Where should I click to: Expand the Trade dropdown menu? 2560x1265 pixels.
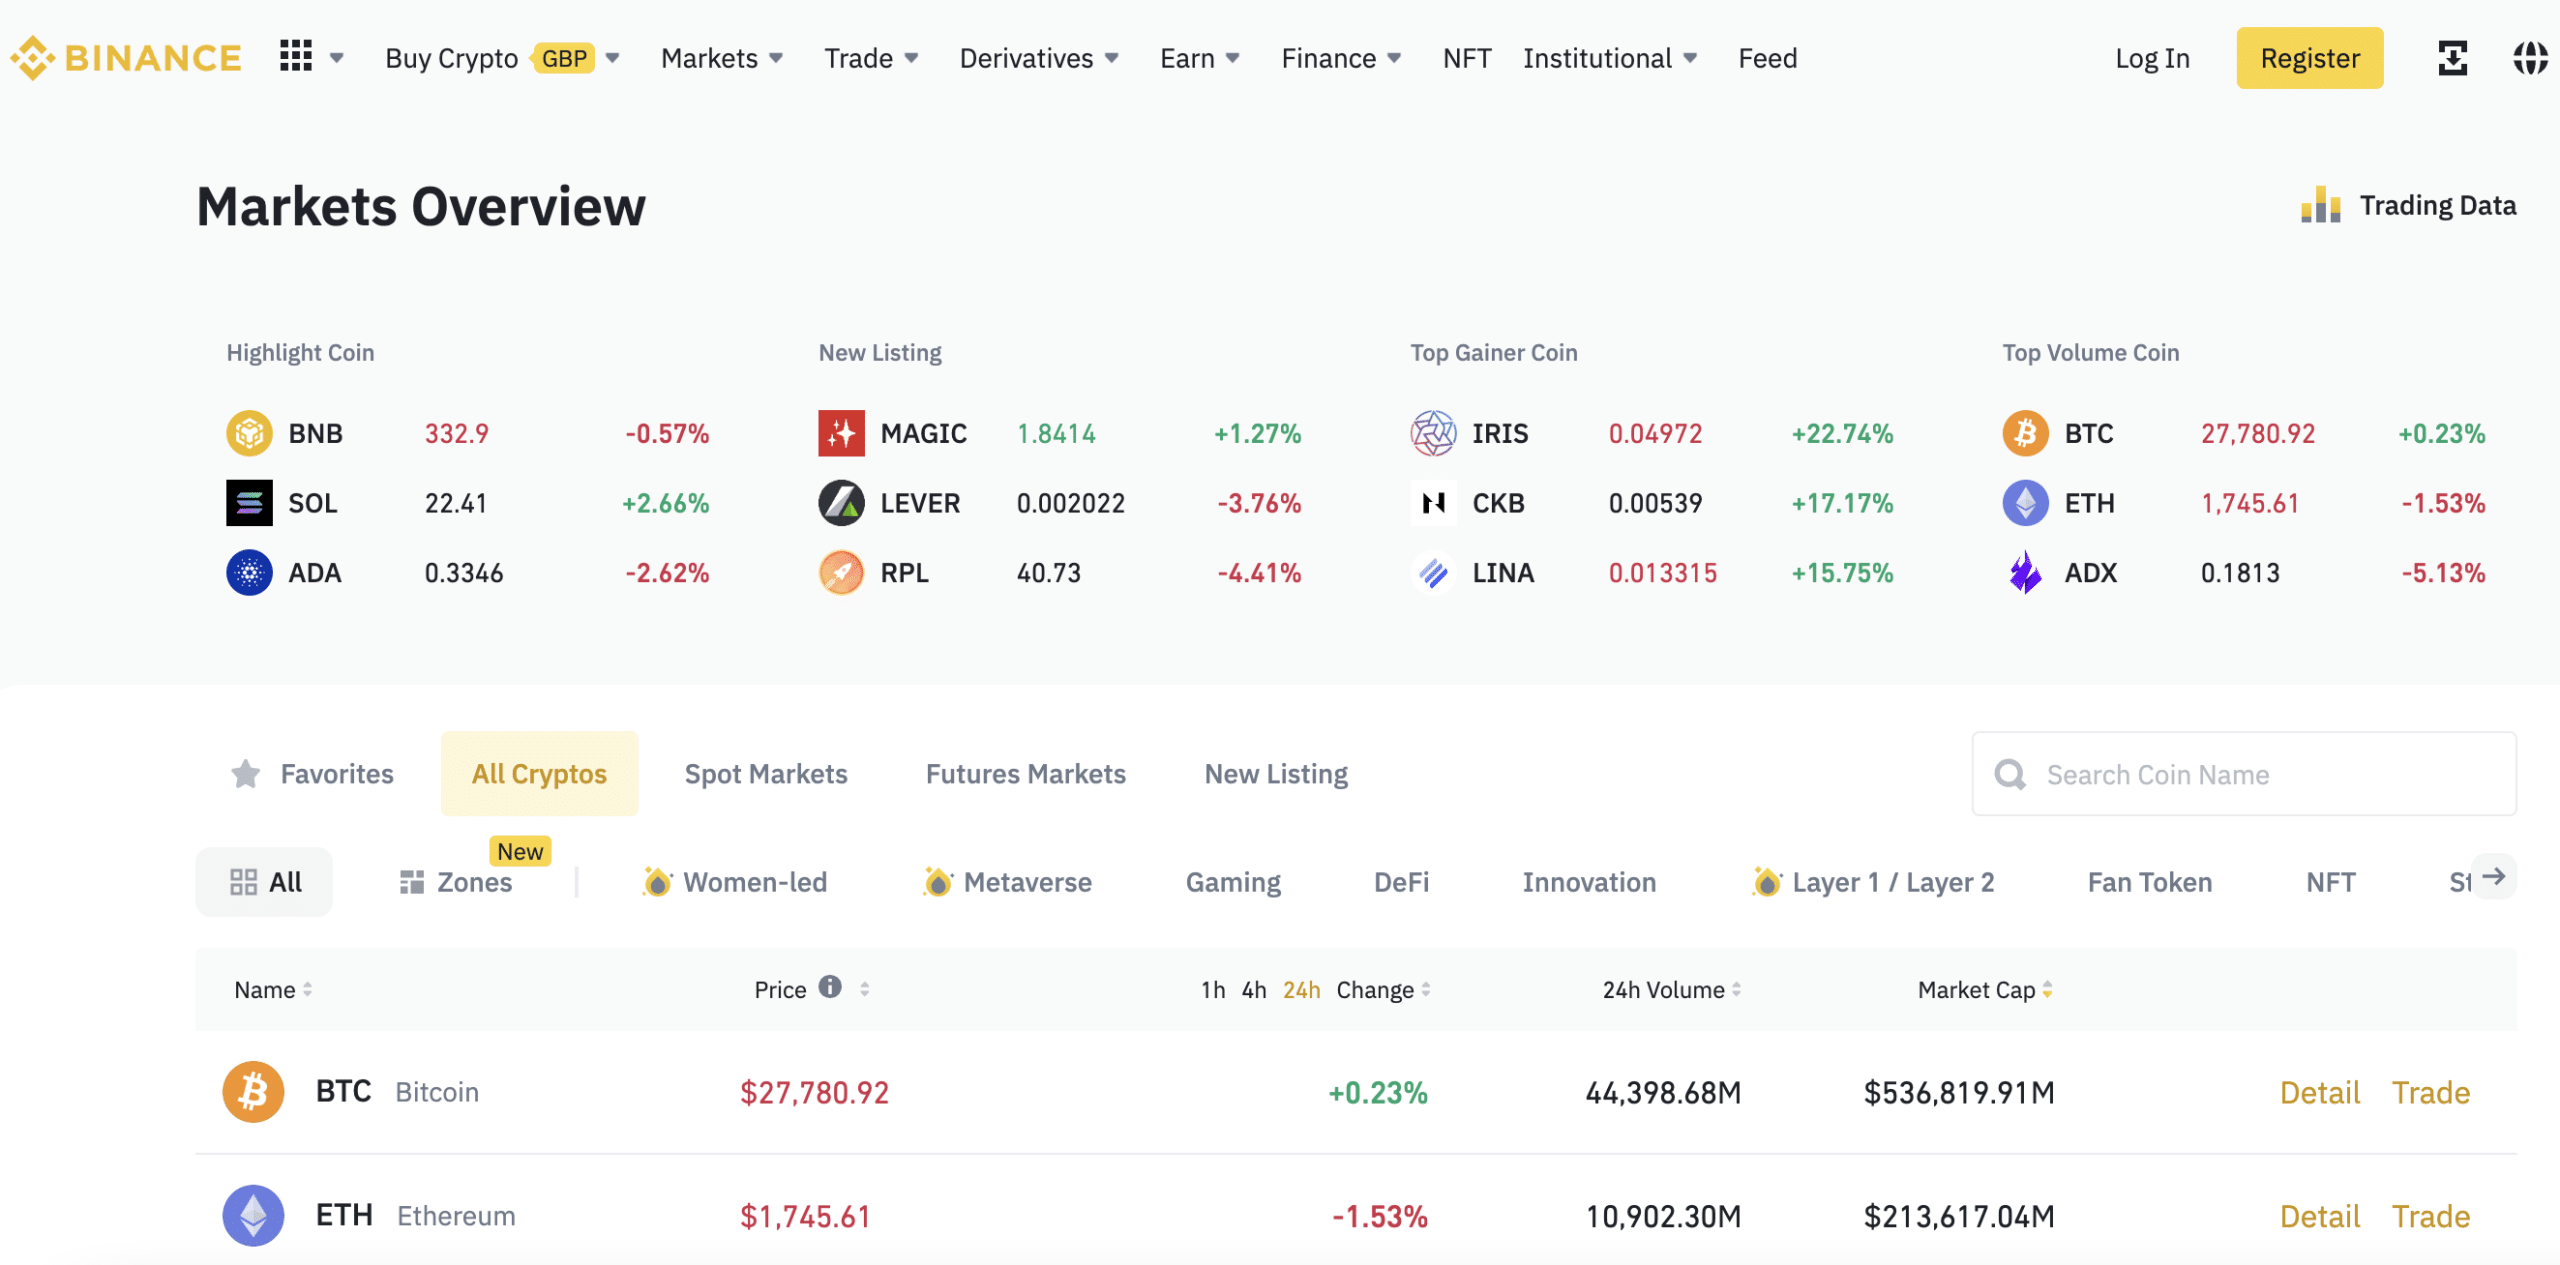point(867,55)
